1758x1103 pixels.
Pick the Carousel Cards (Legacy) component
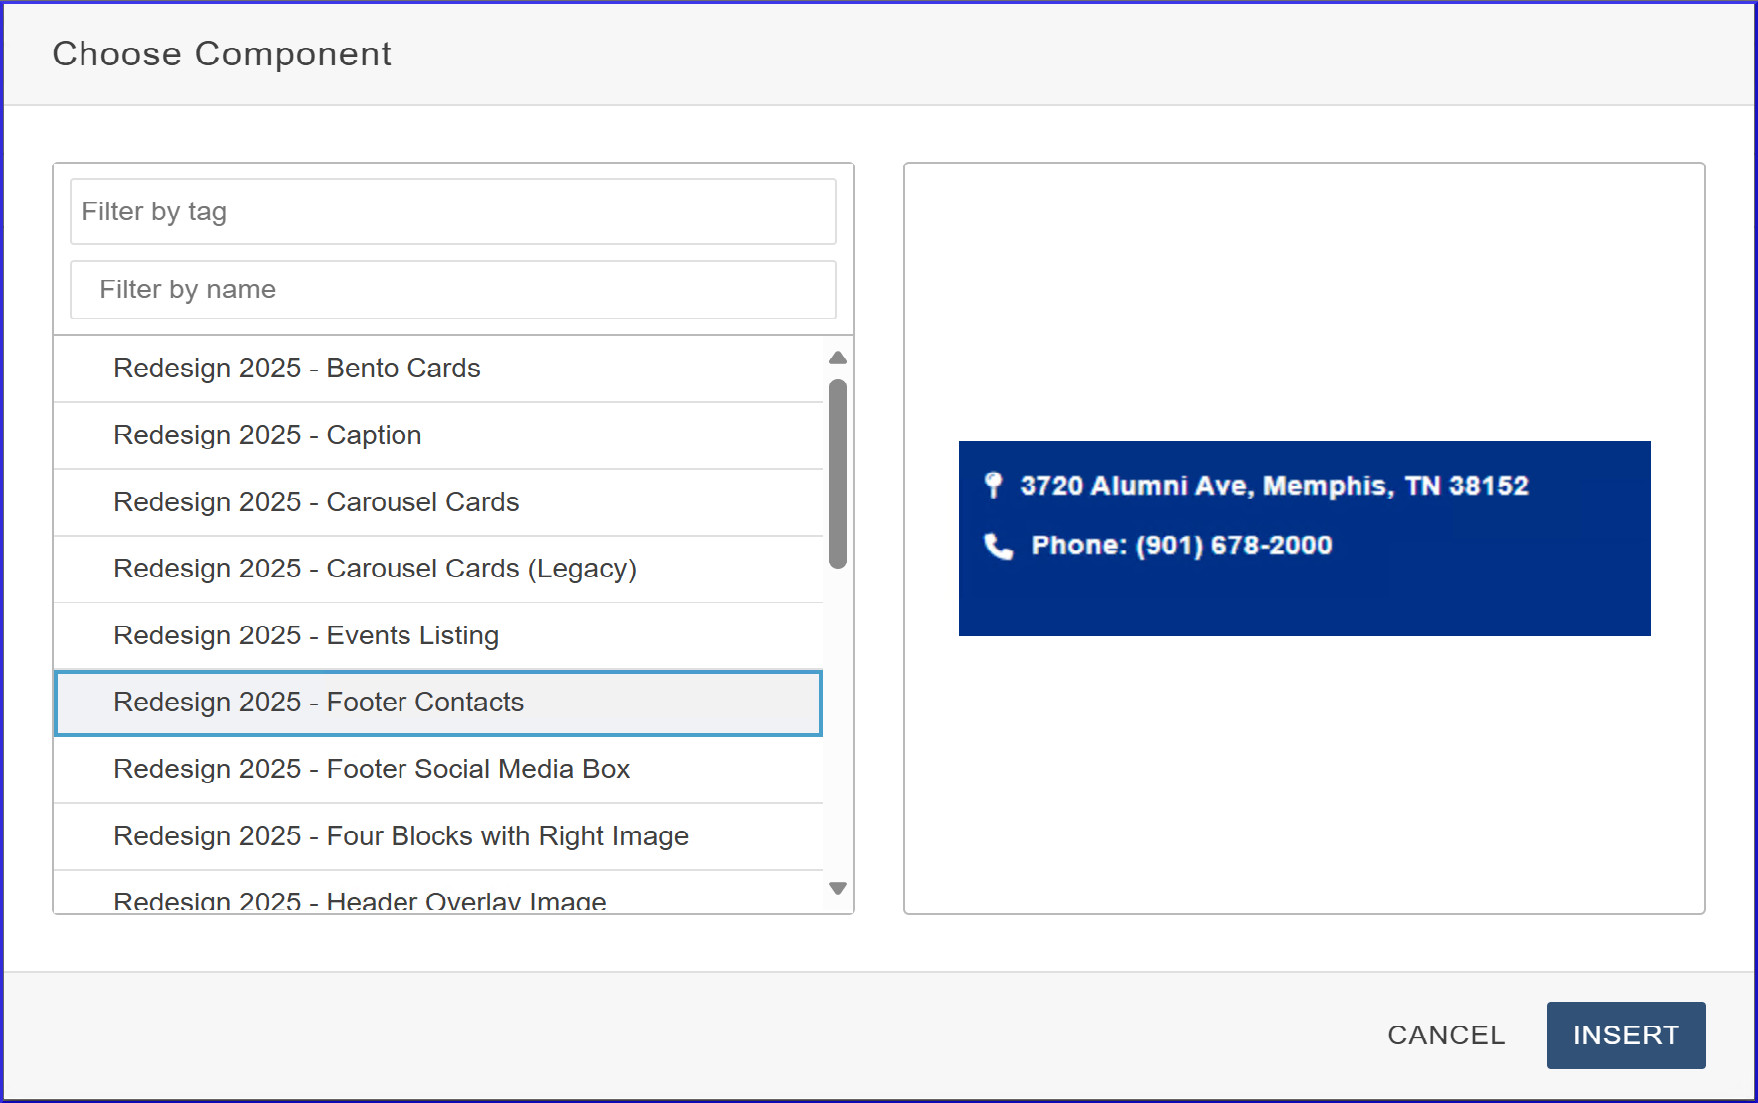tap(375, 569)
